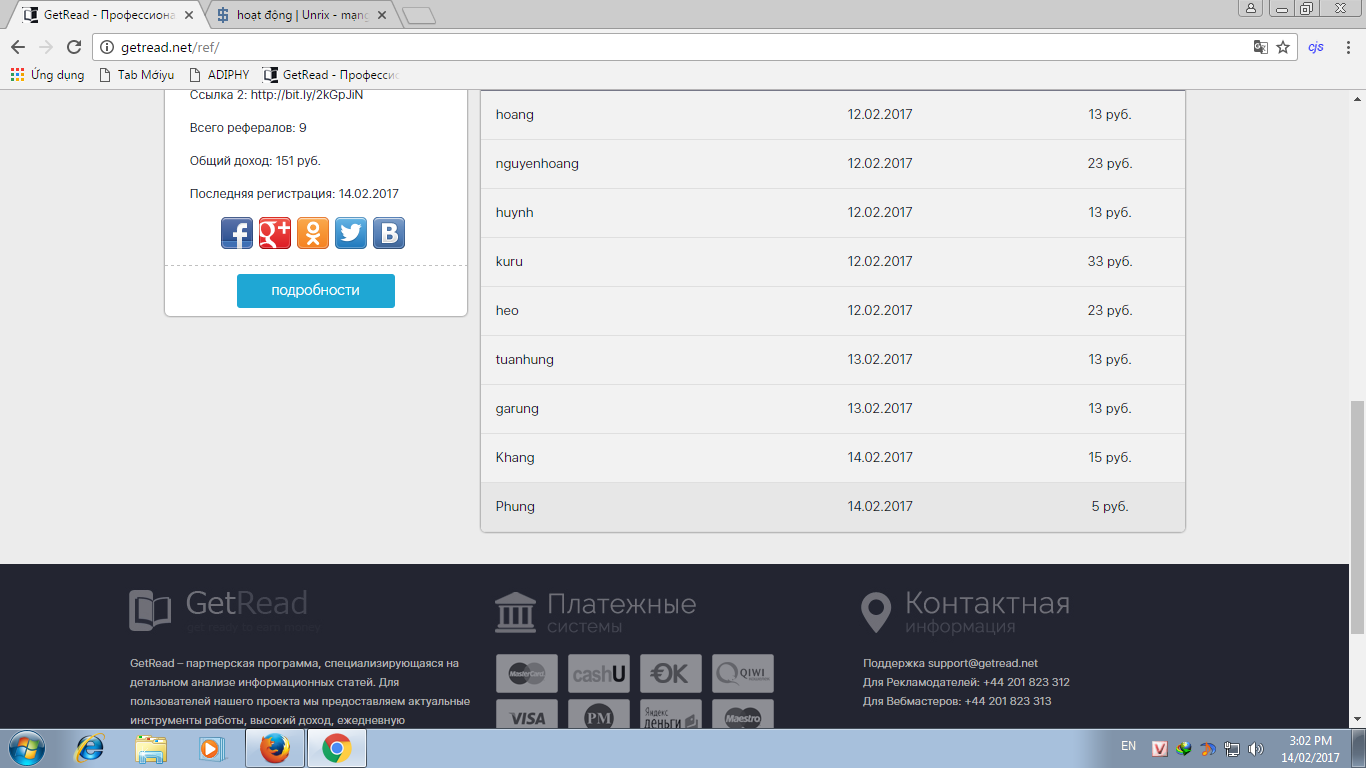Click the vertical scrollbar thumb
The image size is (1366, 768).
(x=1357, y=517)
